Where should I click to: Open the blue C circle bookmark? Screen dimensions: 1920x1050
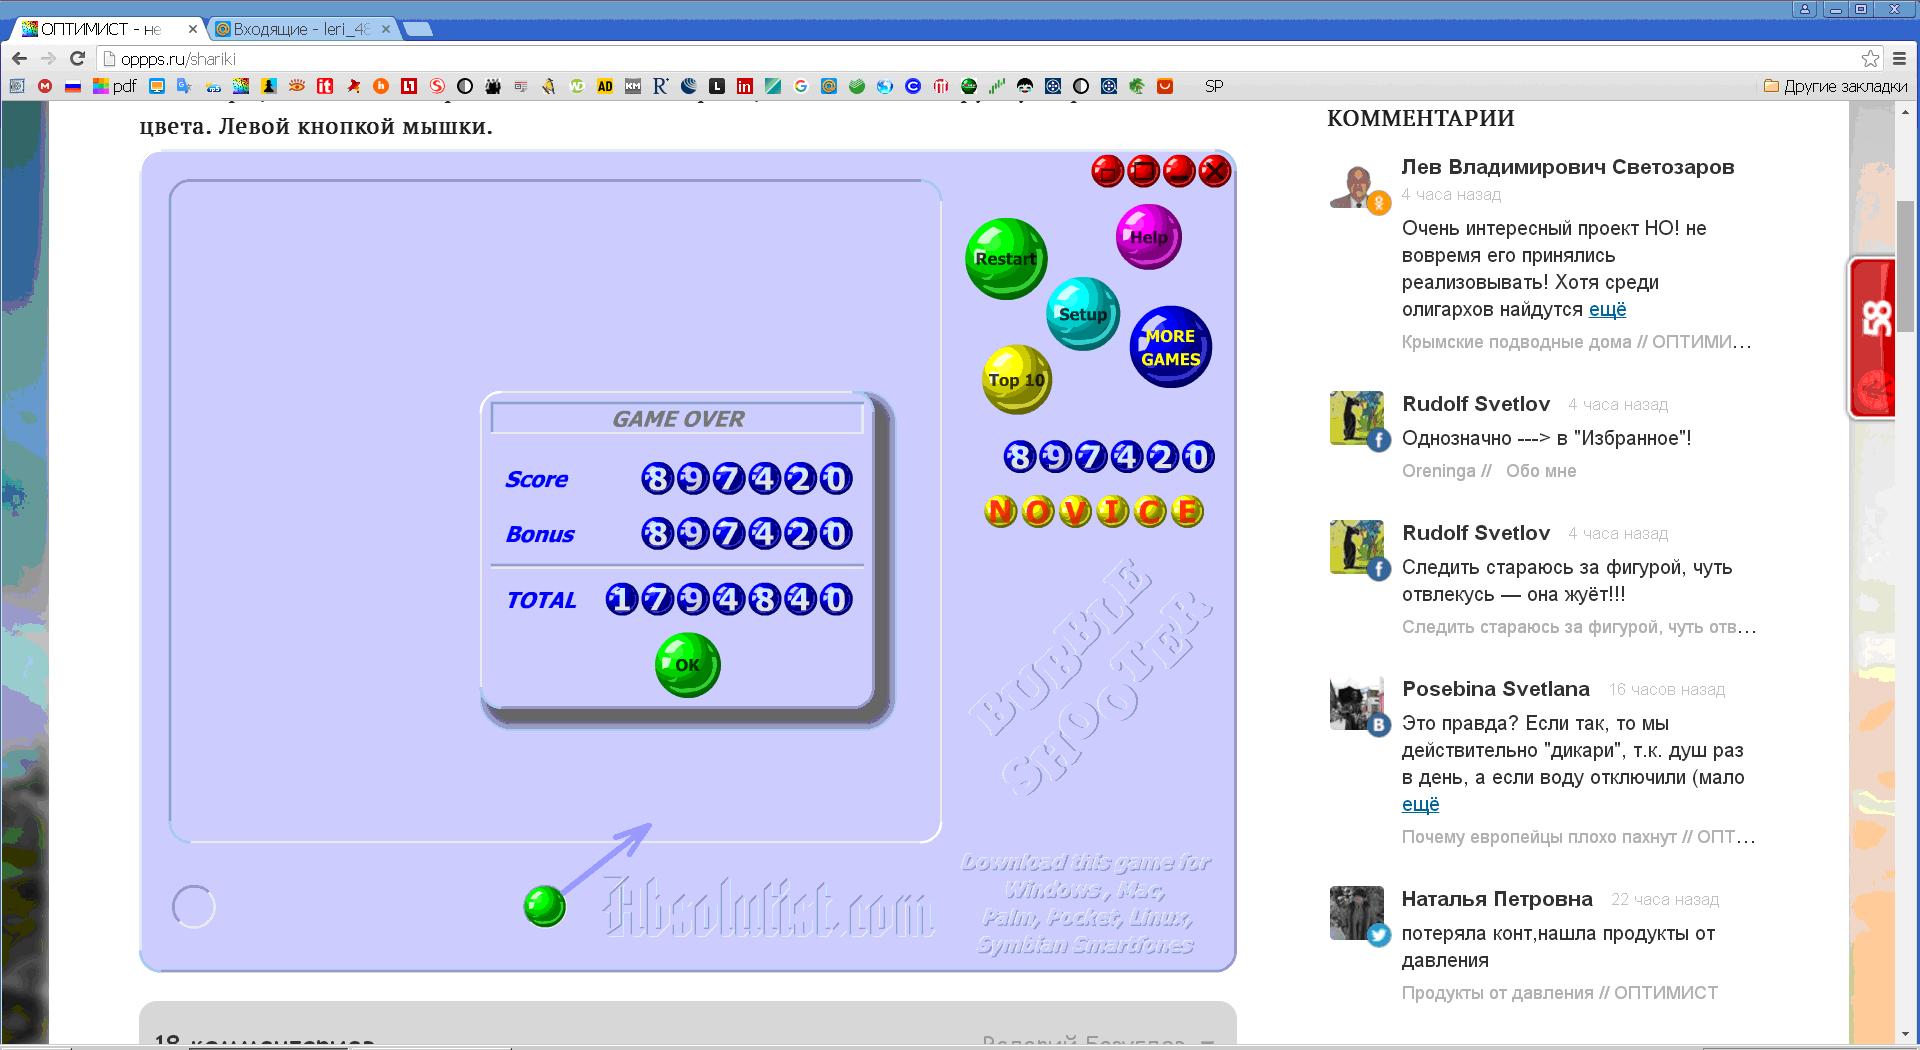(x=913, y=86)
